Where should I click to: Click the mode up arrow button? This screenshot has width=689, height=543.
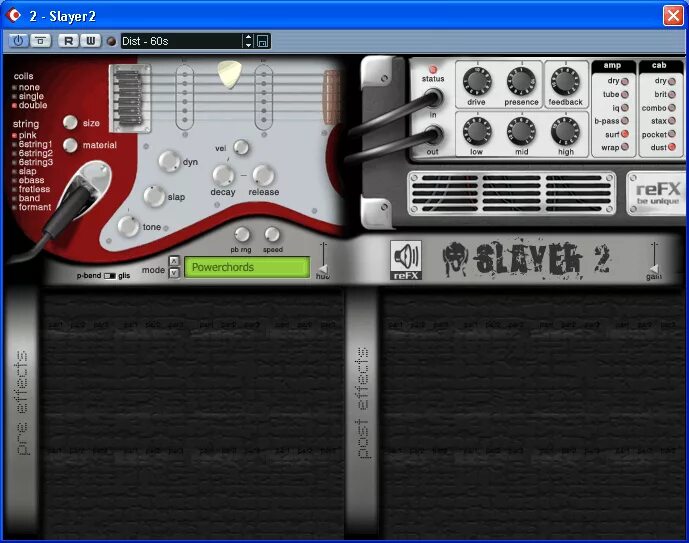174,261
